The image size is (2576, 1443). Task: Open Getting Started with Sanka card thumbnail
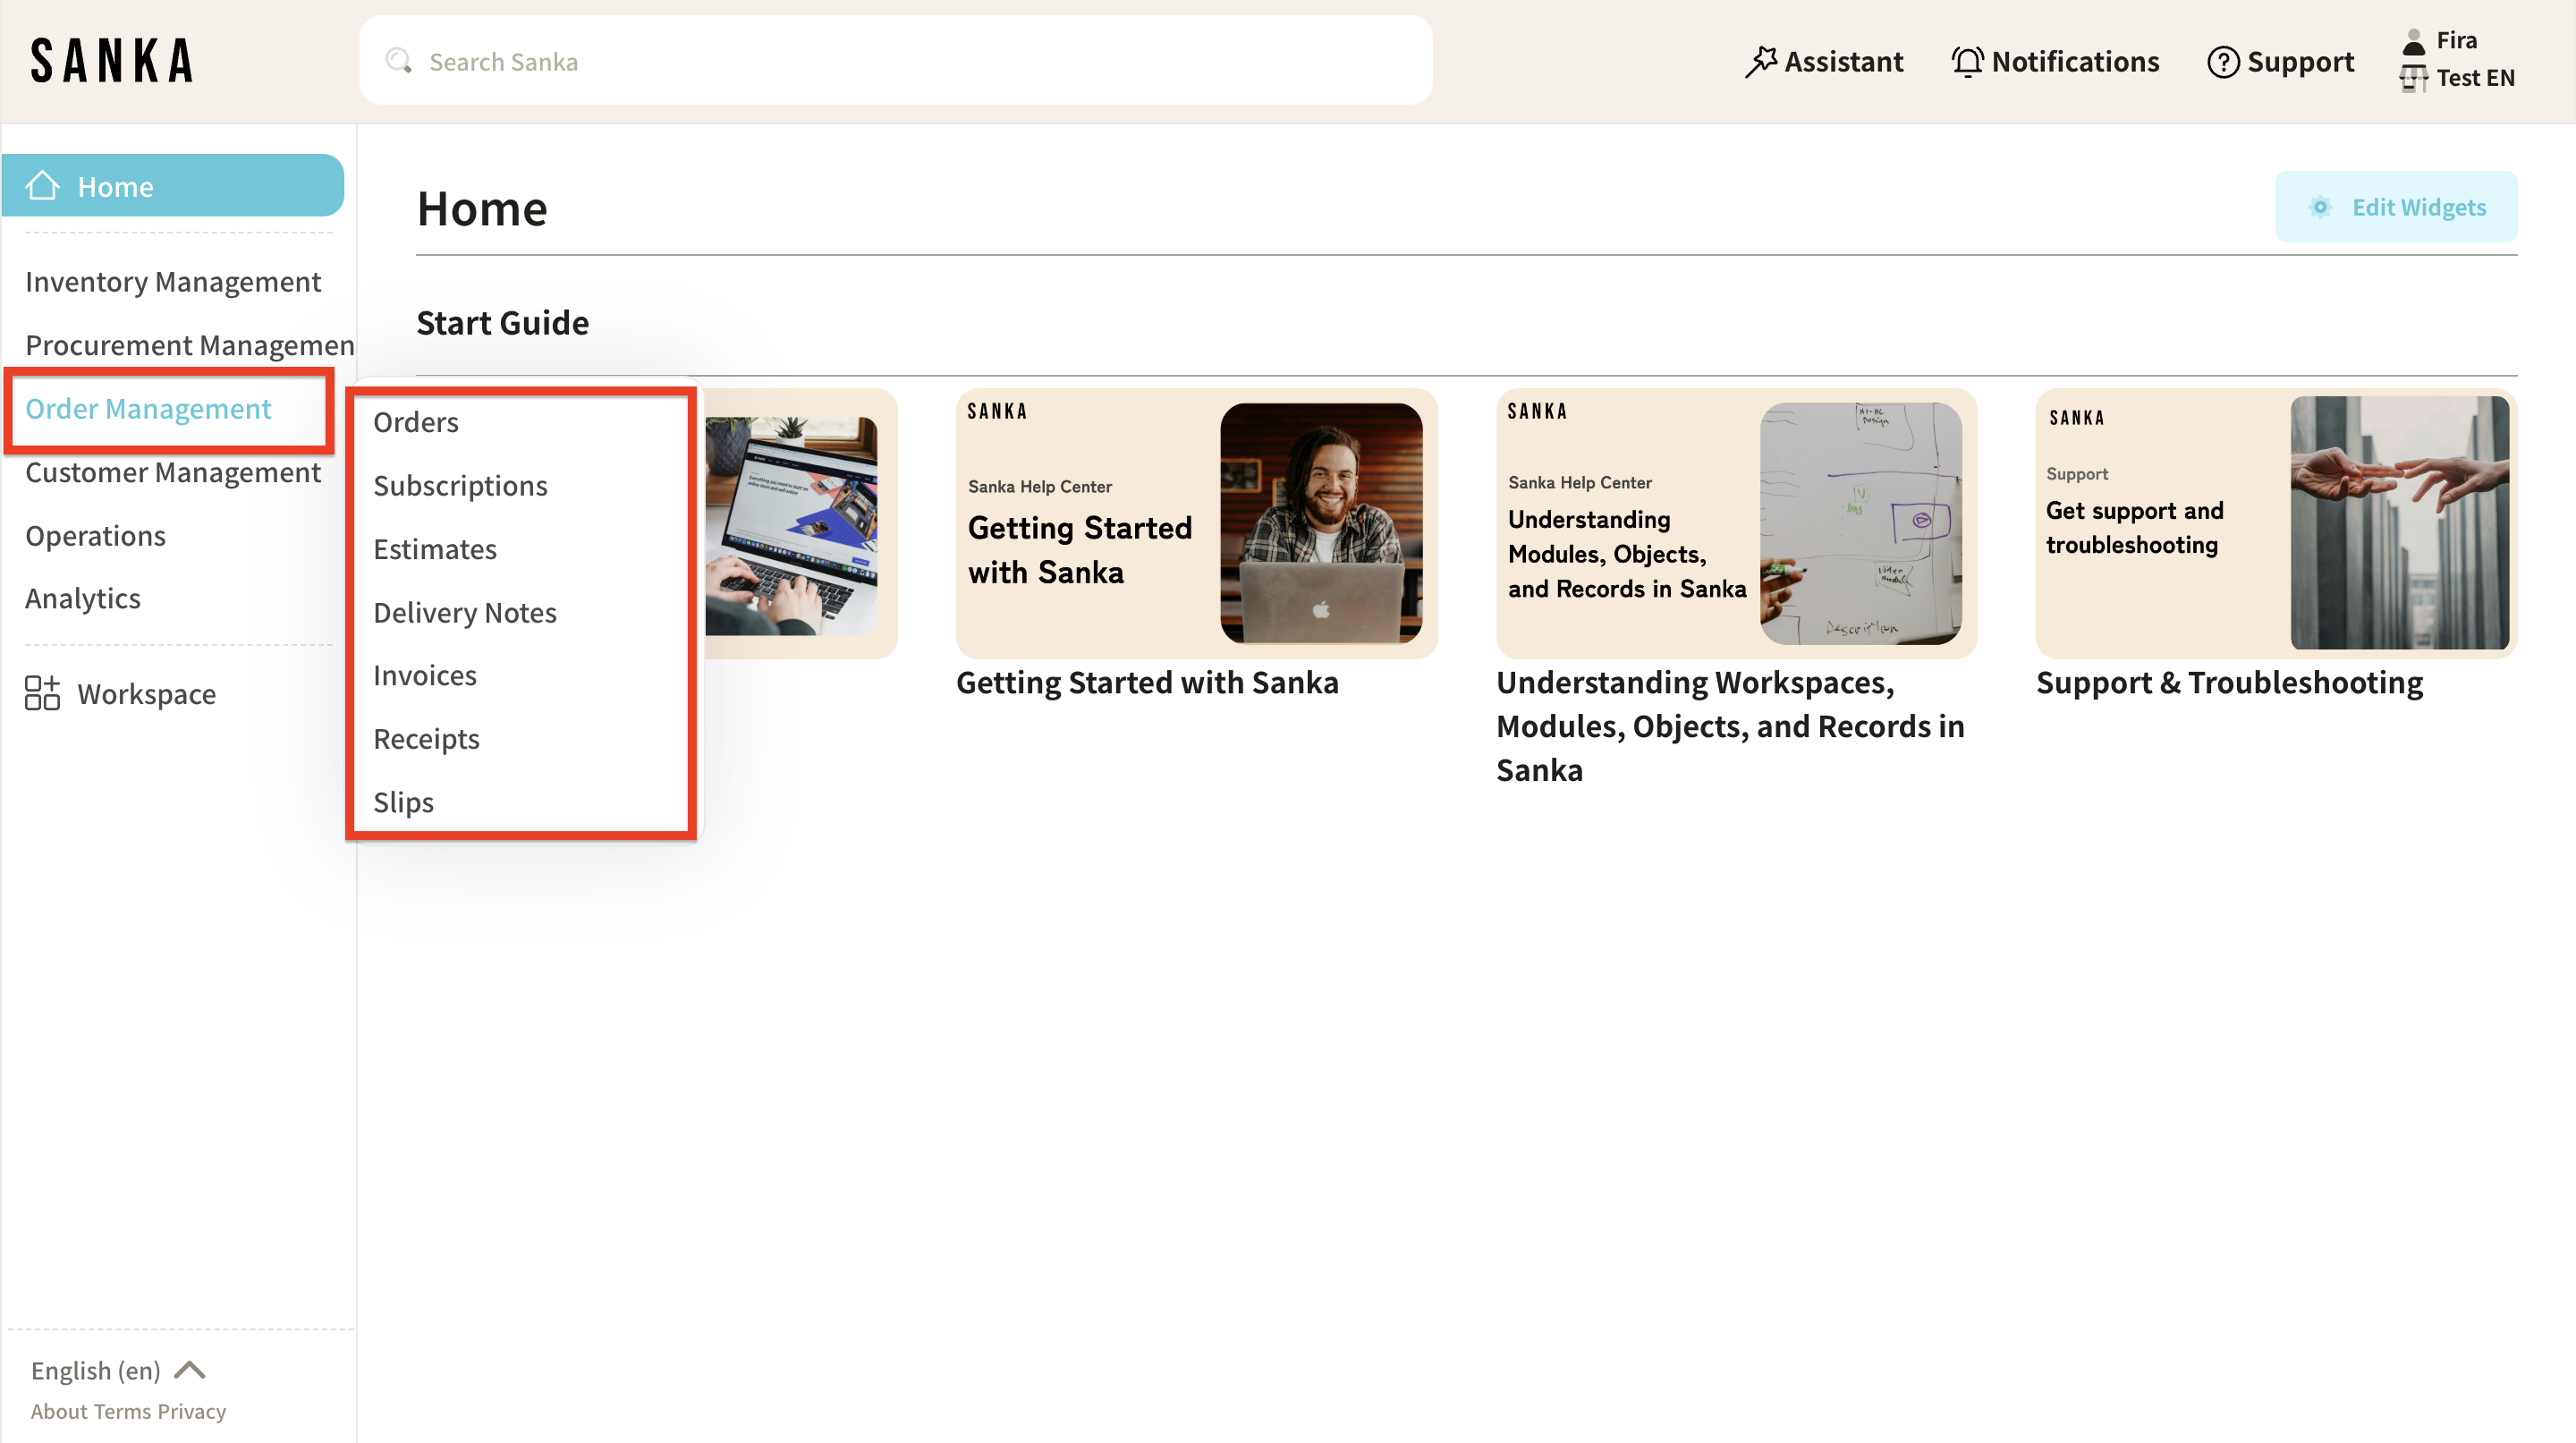1196,523
